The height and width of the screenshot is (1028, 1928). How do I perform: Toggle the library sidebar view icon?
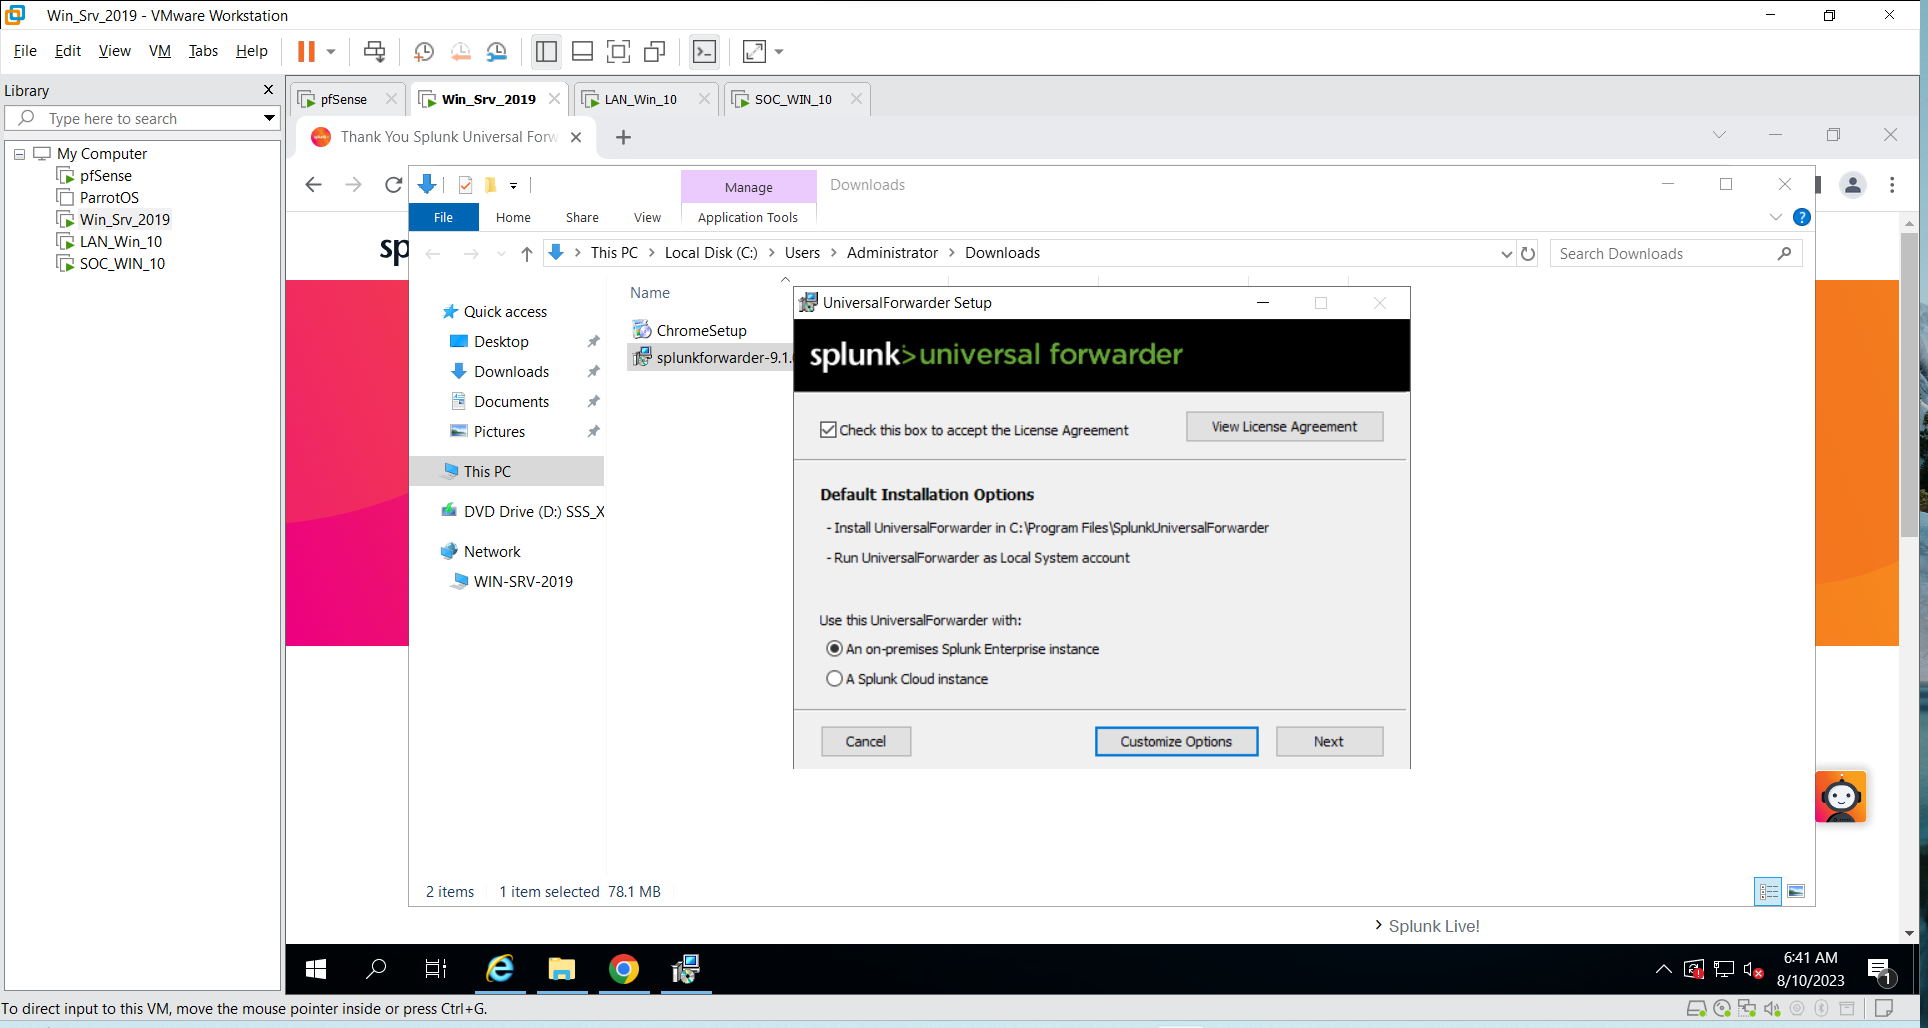coord(546,51)
